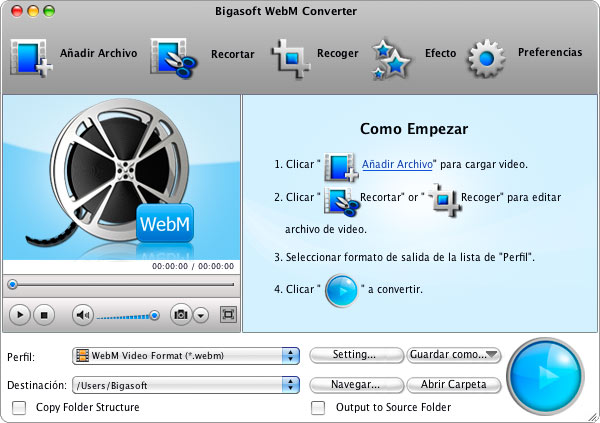The image size is (600, 423).
Task: Open Preferencias gear icon
Action: pos(486,58)
